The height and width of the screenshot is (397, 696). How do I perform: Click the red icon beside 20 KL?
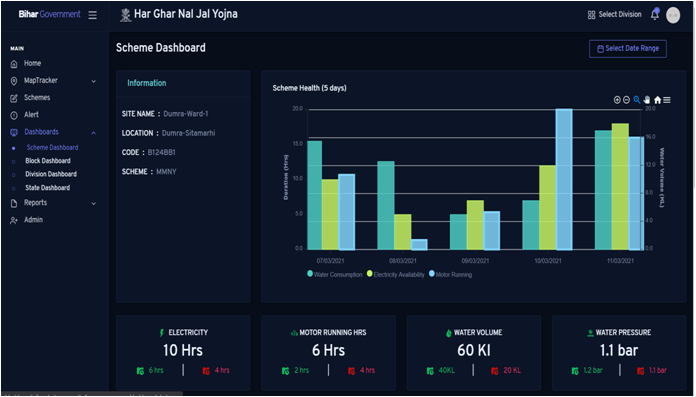click(495, 371)
